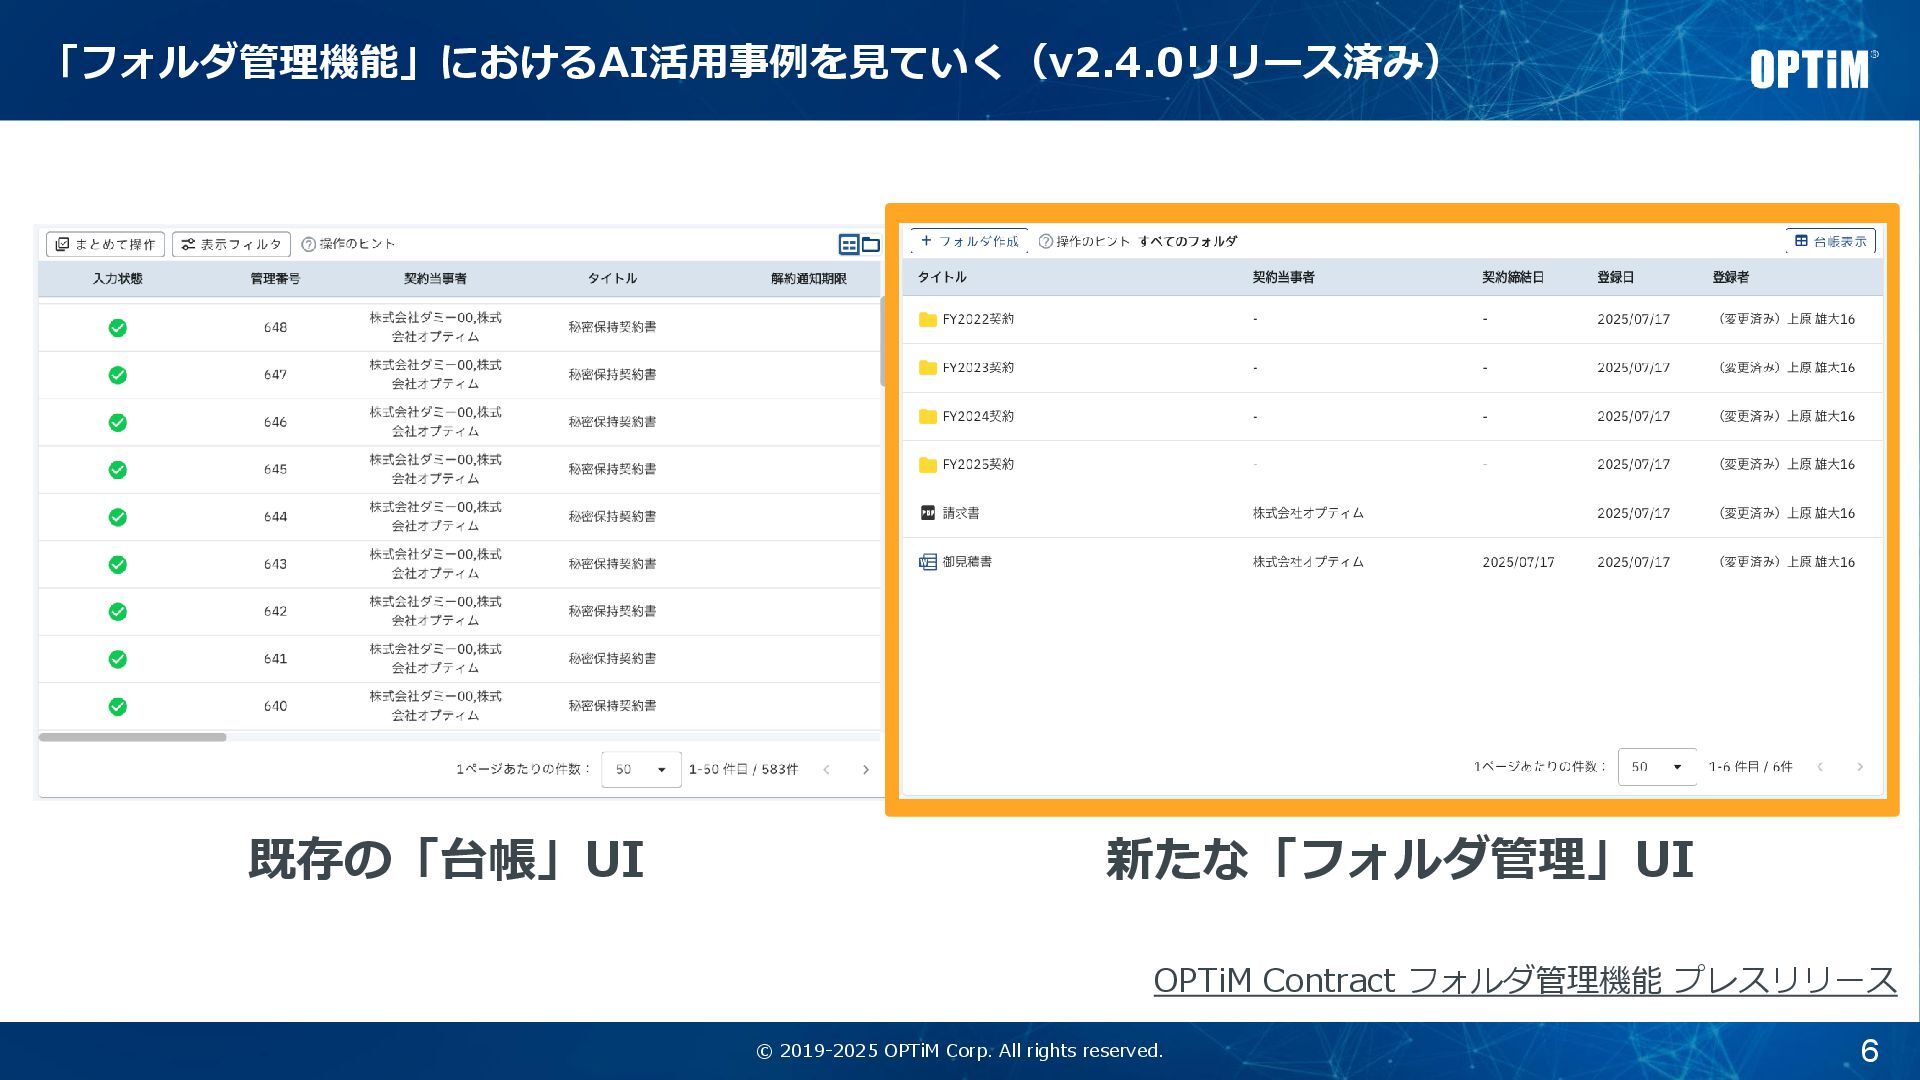This screenshot has height=1080, width=1920.
Task: Open the 御見積書 file name
Action: (x=967, y=562)
